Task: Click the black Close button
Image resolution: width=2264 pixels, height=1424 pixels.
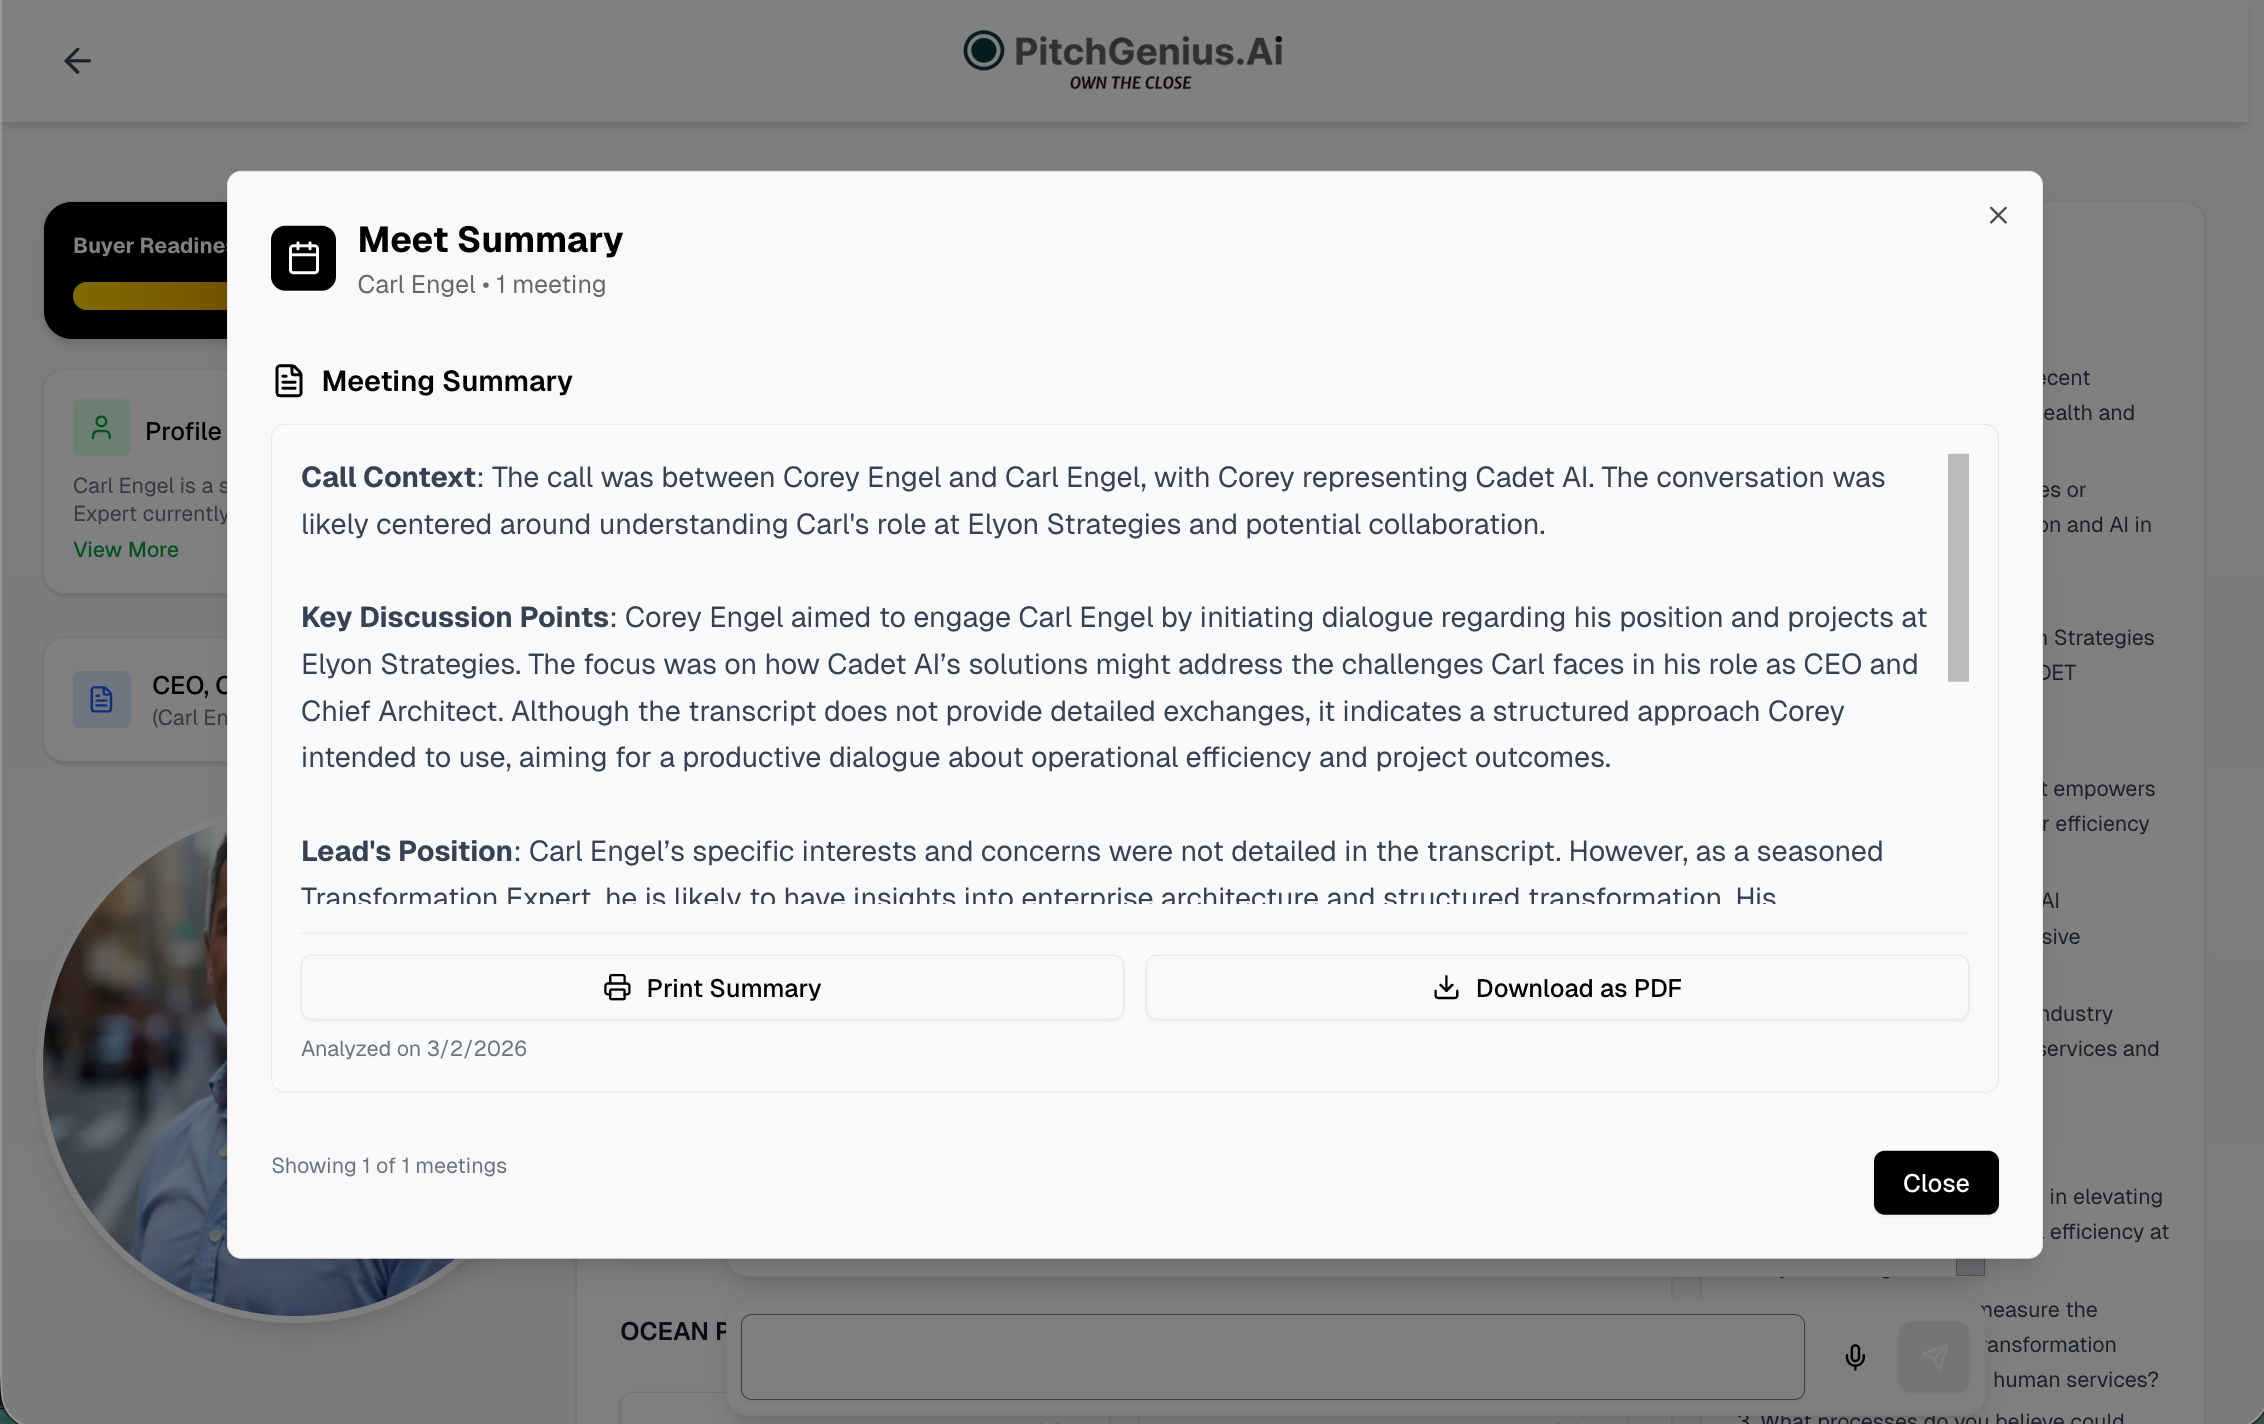Action: tap(1936, 1183)
